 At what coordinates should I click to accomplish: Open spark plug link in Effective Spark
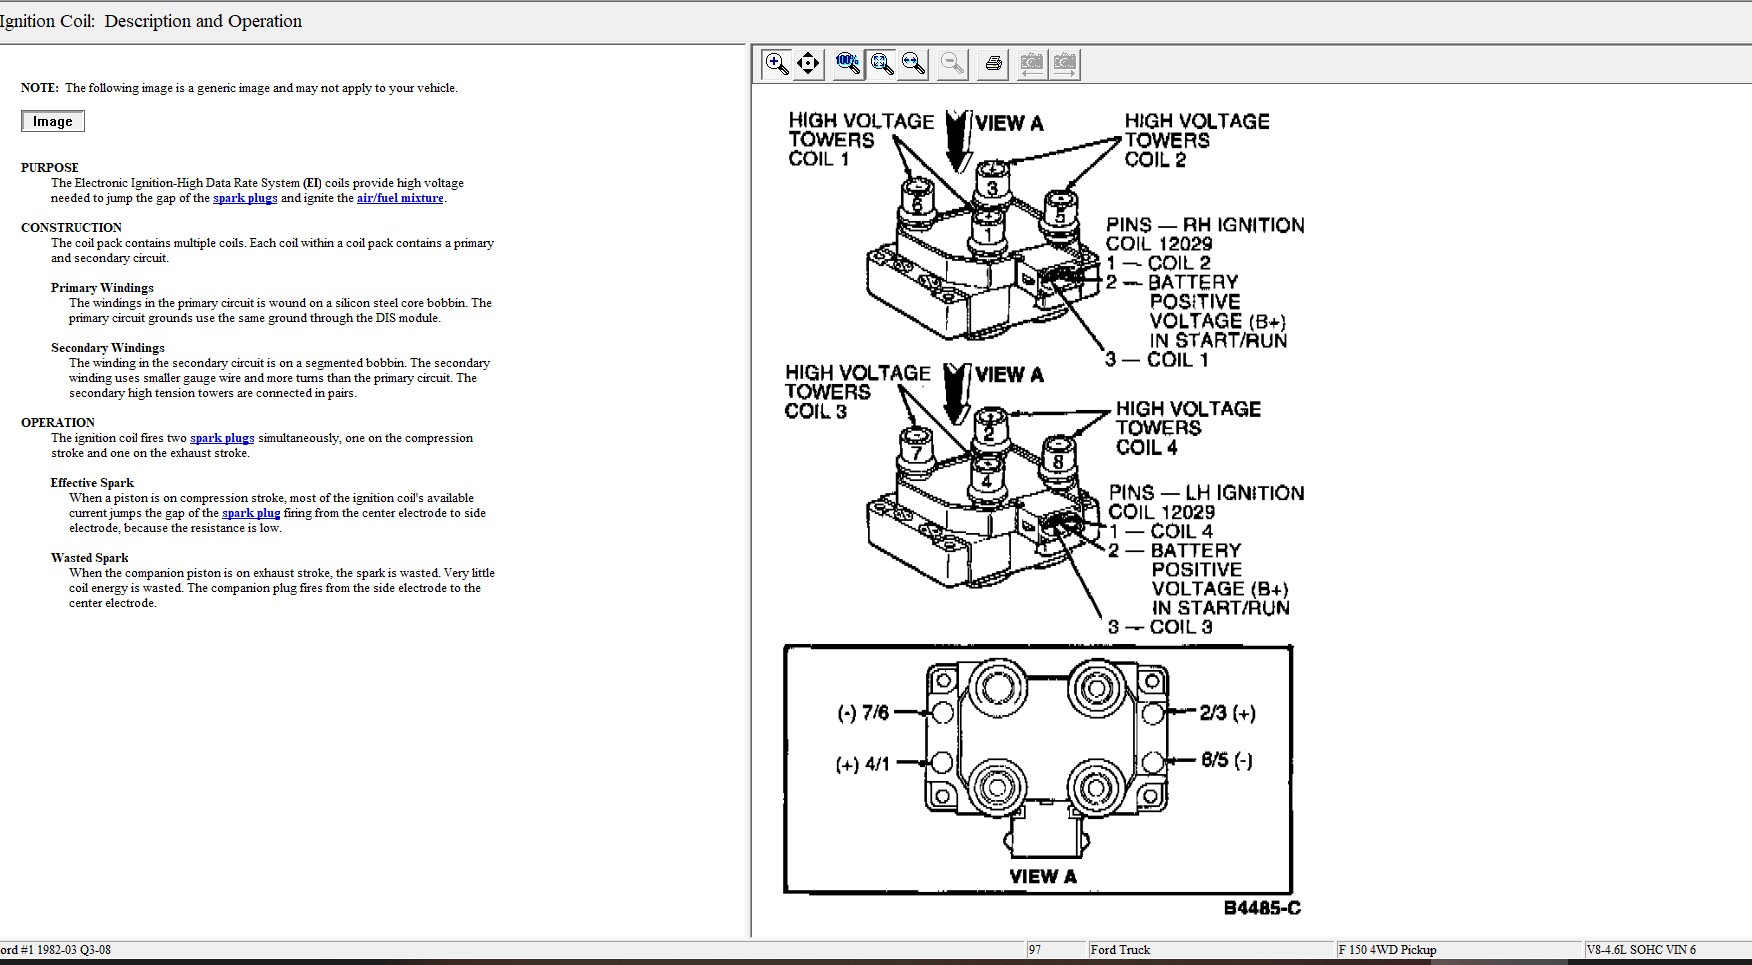(251, 513)
